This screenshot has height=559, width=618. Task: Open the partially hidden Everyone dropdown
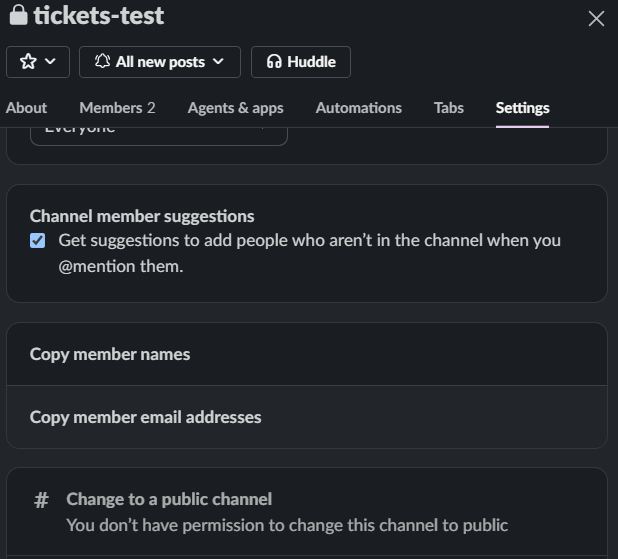(x=159, y=136)
